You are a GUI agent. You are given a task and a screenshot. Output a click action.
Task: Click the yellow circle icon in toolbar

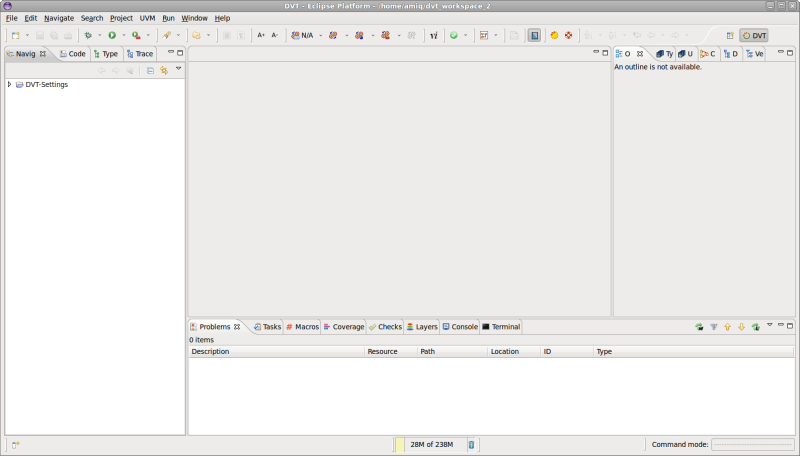(x=554, y=35)
